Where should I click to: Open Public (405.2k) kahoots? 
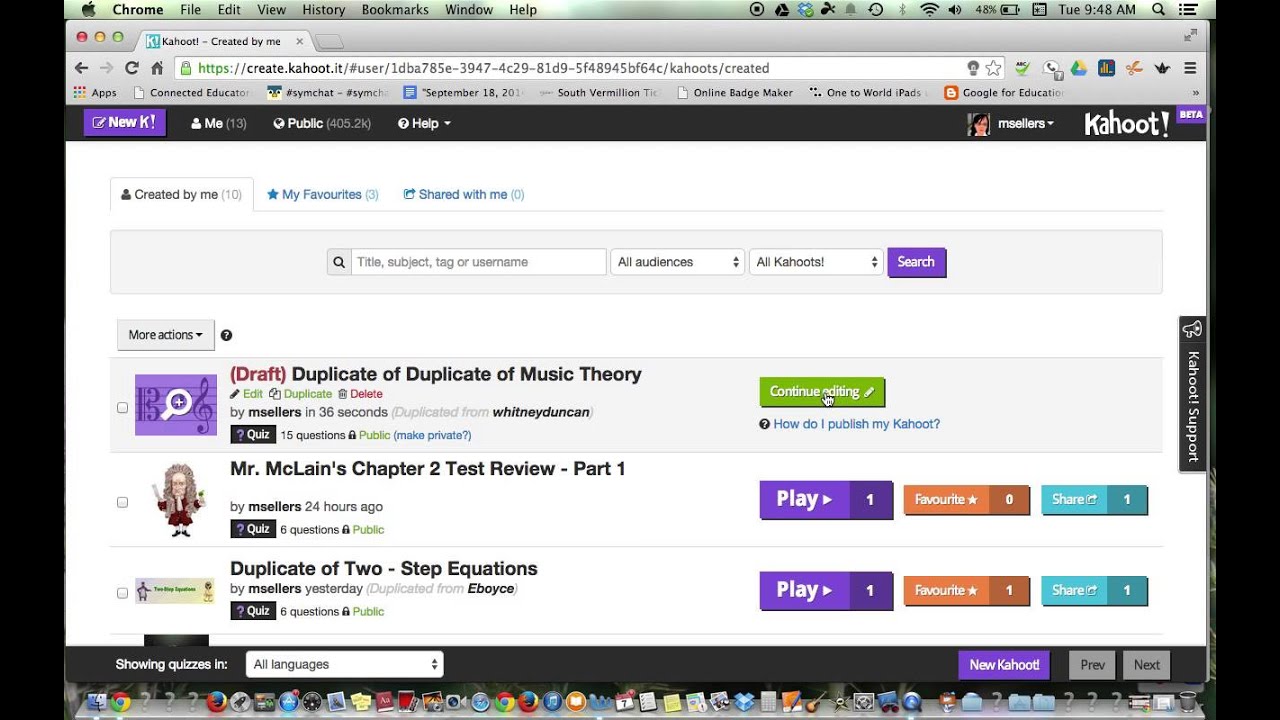pos(322,123)
